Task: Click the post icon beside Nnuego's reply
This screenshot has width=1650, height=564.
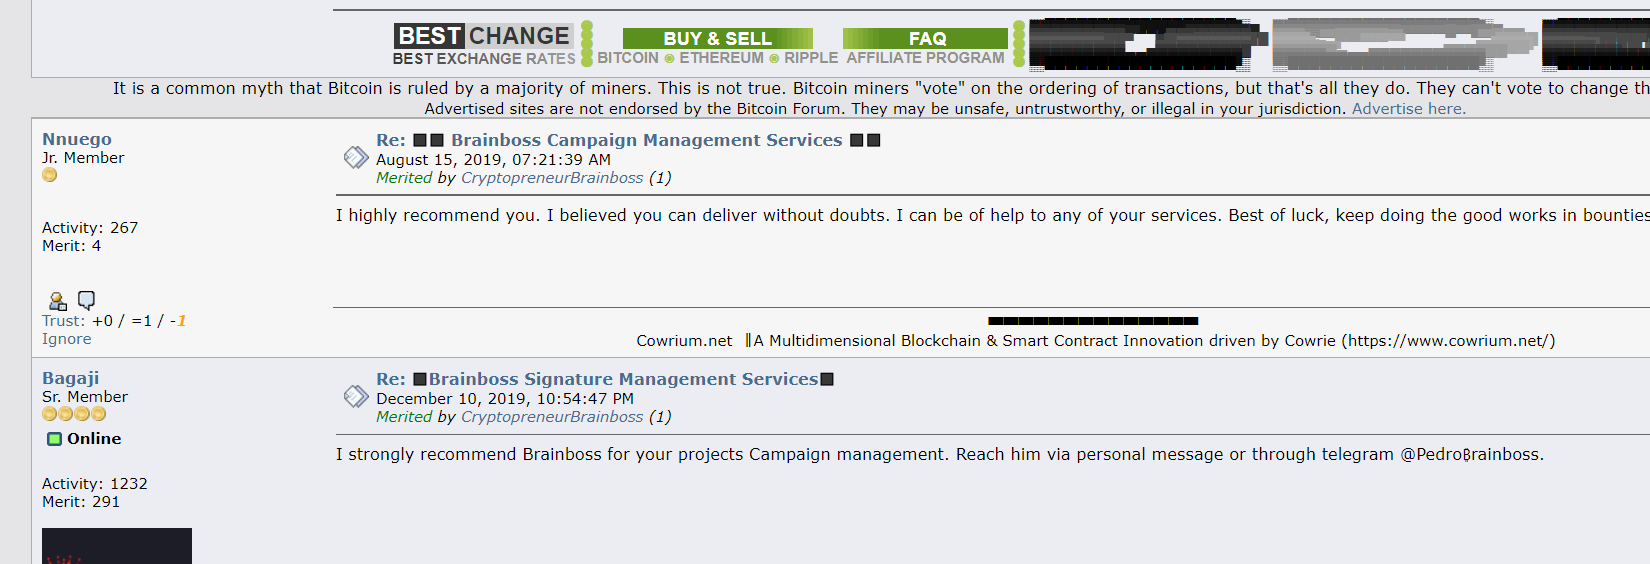Action: pyautogui.click(x=356, y=157)
